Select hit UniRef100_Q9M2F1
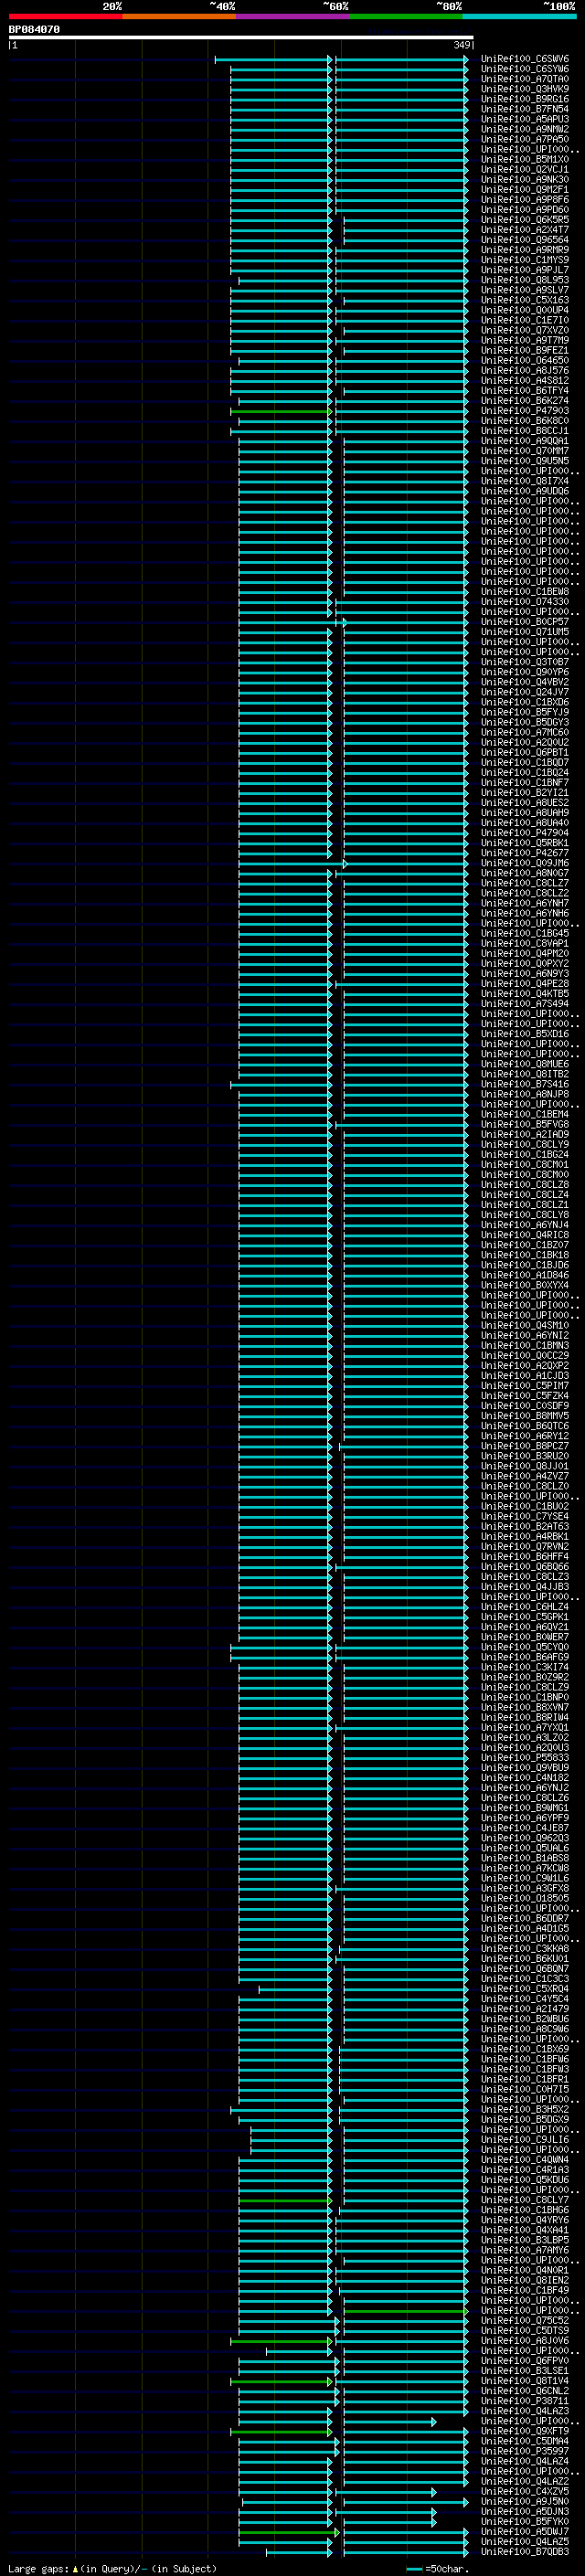This screenshot has height=2576, width=585. click(x=524, y=190)
